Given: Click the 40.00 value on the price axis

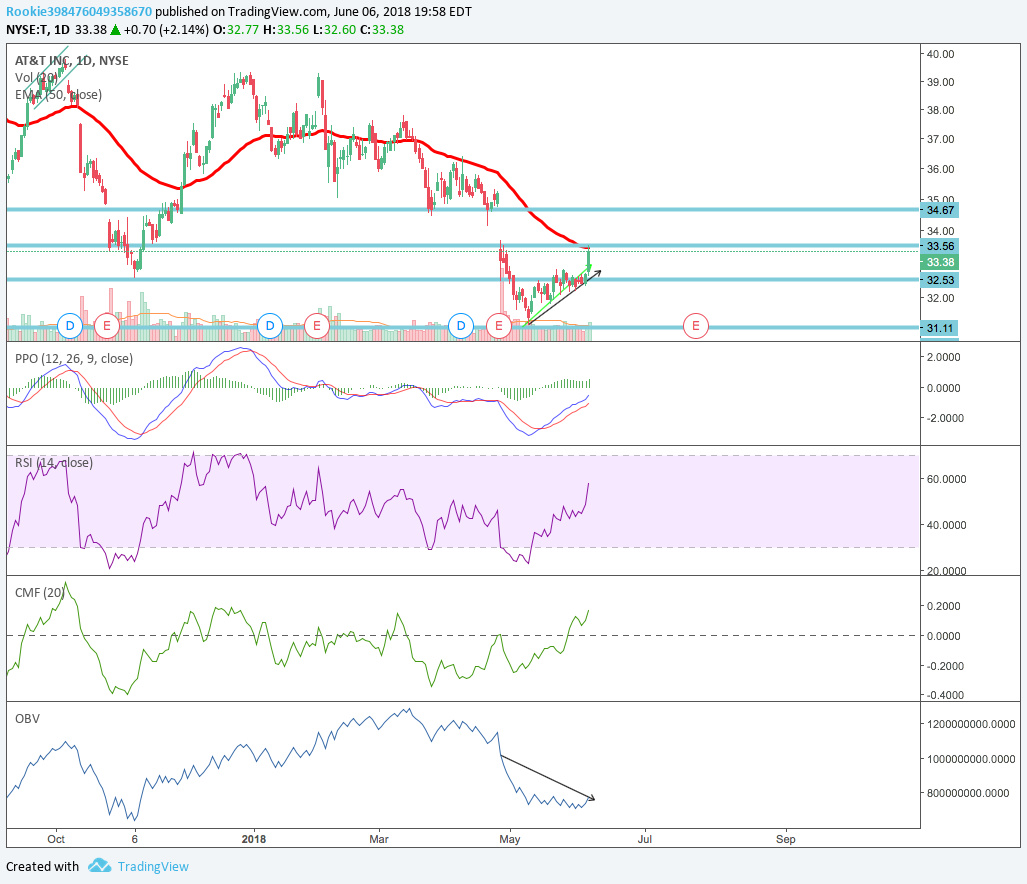Looking at the screenshot, I should [x=941, y=54].
